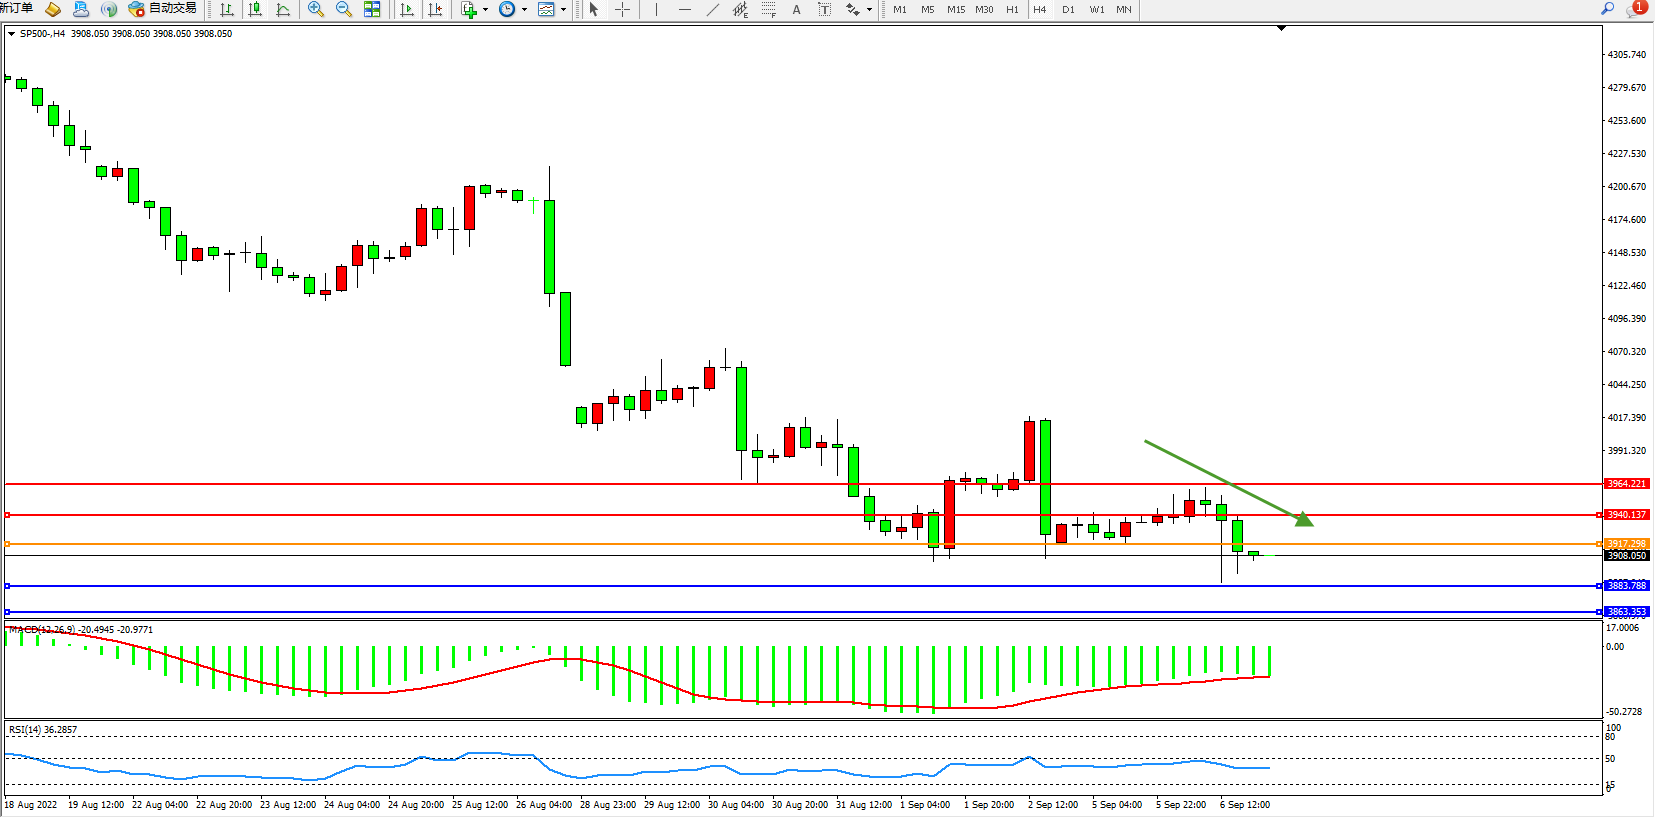Select the trendline drawing tool

coord(712,9)
